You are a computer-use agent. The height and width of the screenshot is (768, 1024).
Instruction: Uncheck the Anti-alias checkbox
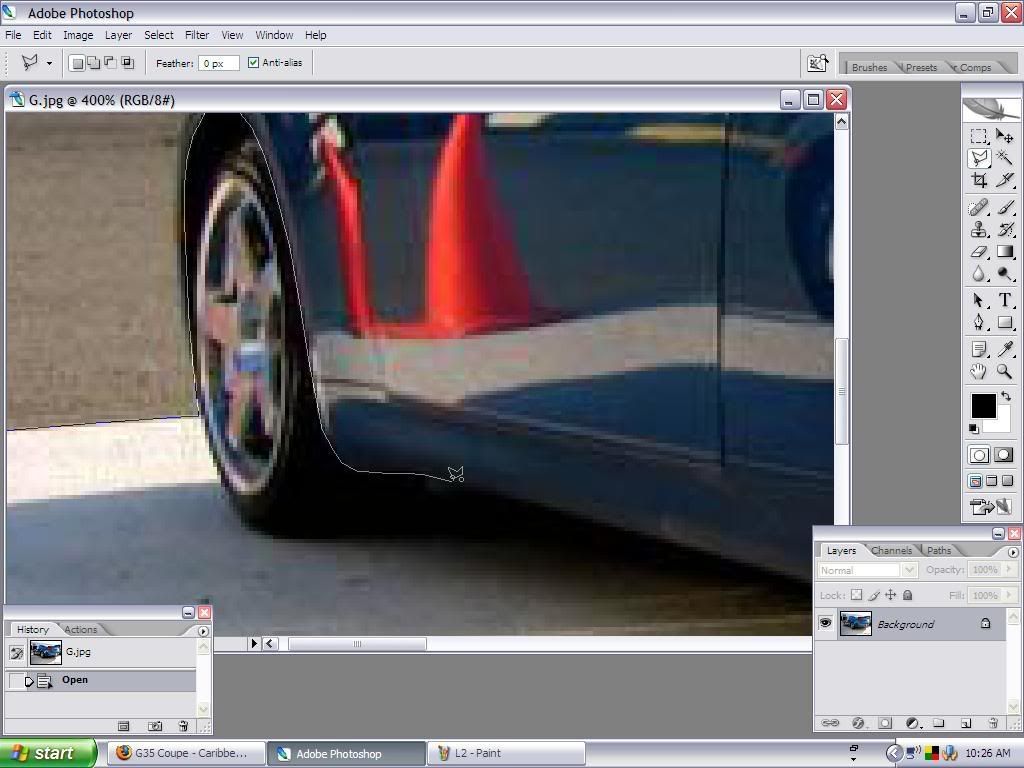253,63
